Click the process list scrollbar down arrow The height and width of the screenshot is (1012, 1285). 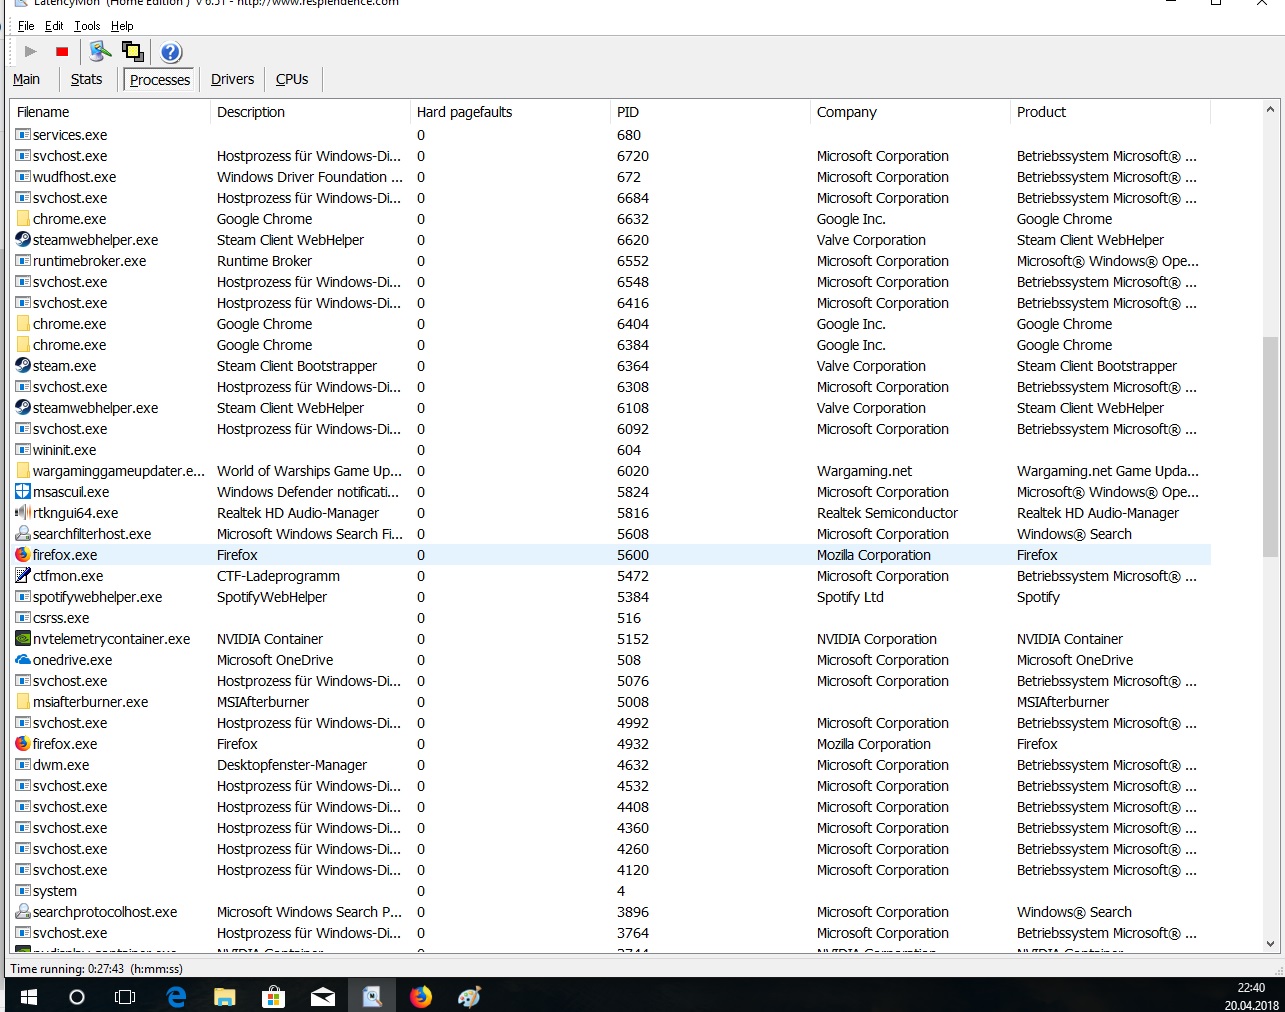pos(1270,943)
